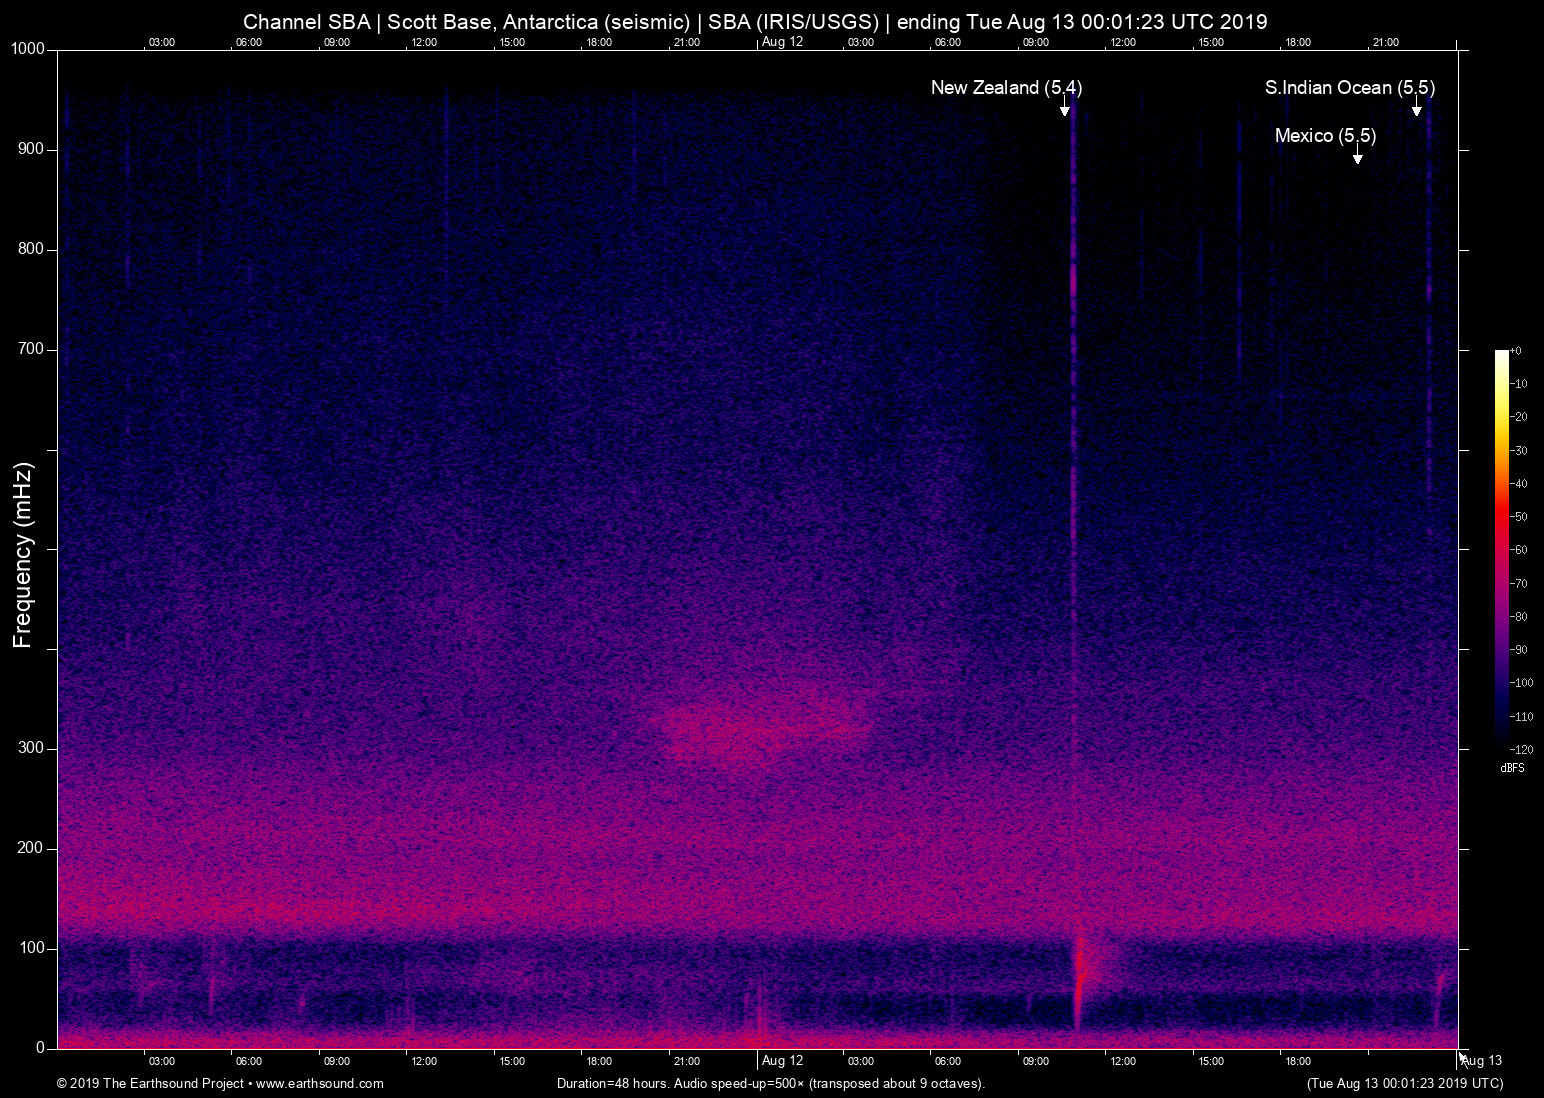Click the Aug 12 label on bottom axis
The image size is (1544, 1098).
point(782,1061)
